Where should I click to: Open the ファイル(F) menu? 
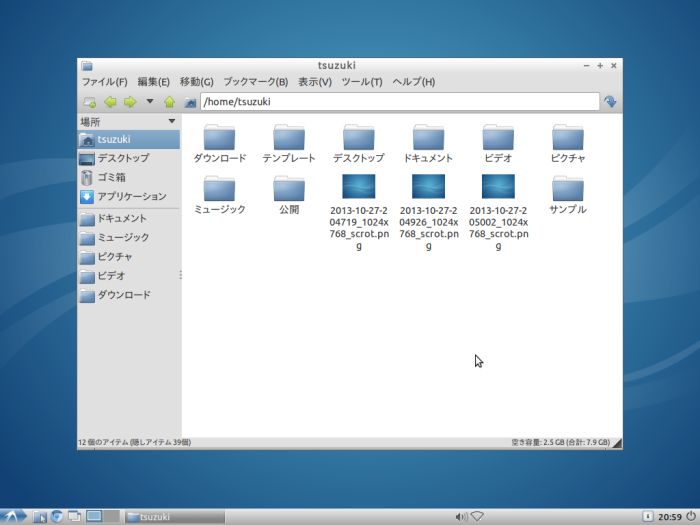tap(104, 82)
